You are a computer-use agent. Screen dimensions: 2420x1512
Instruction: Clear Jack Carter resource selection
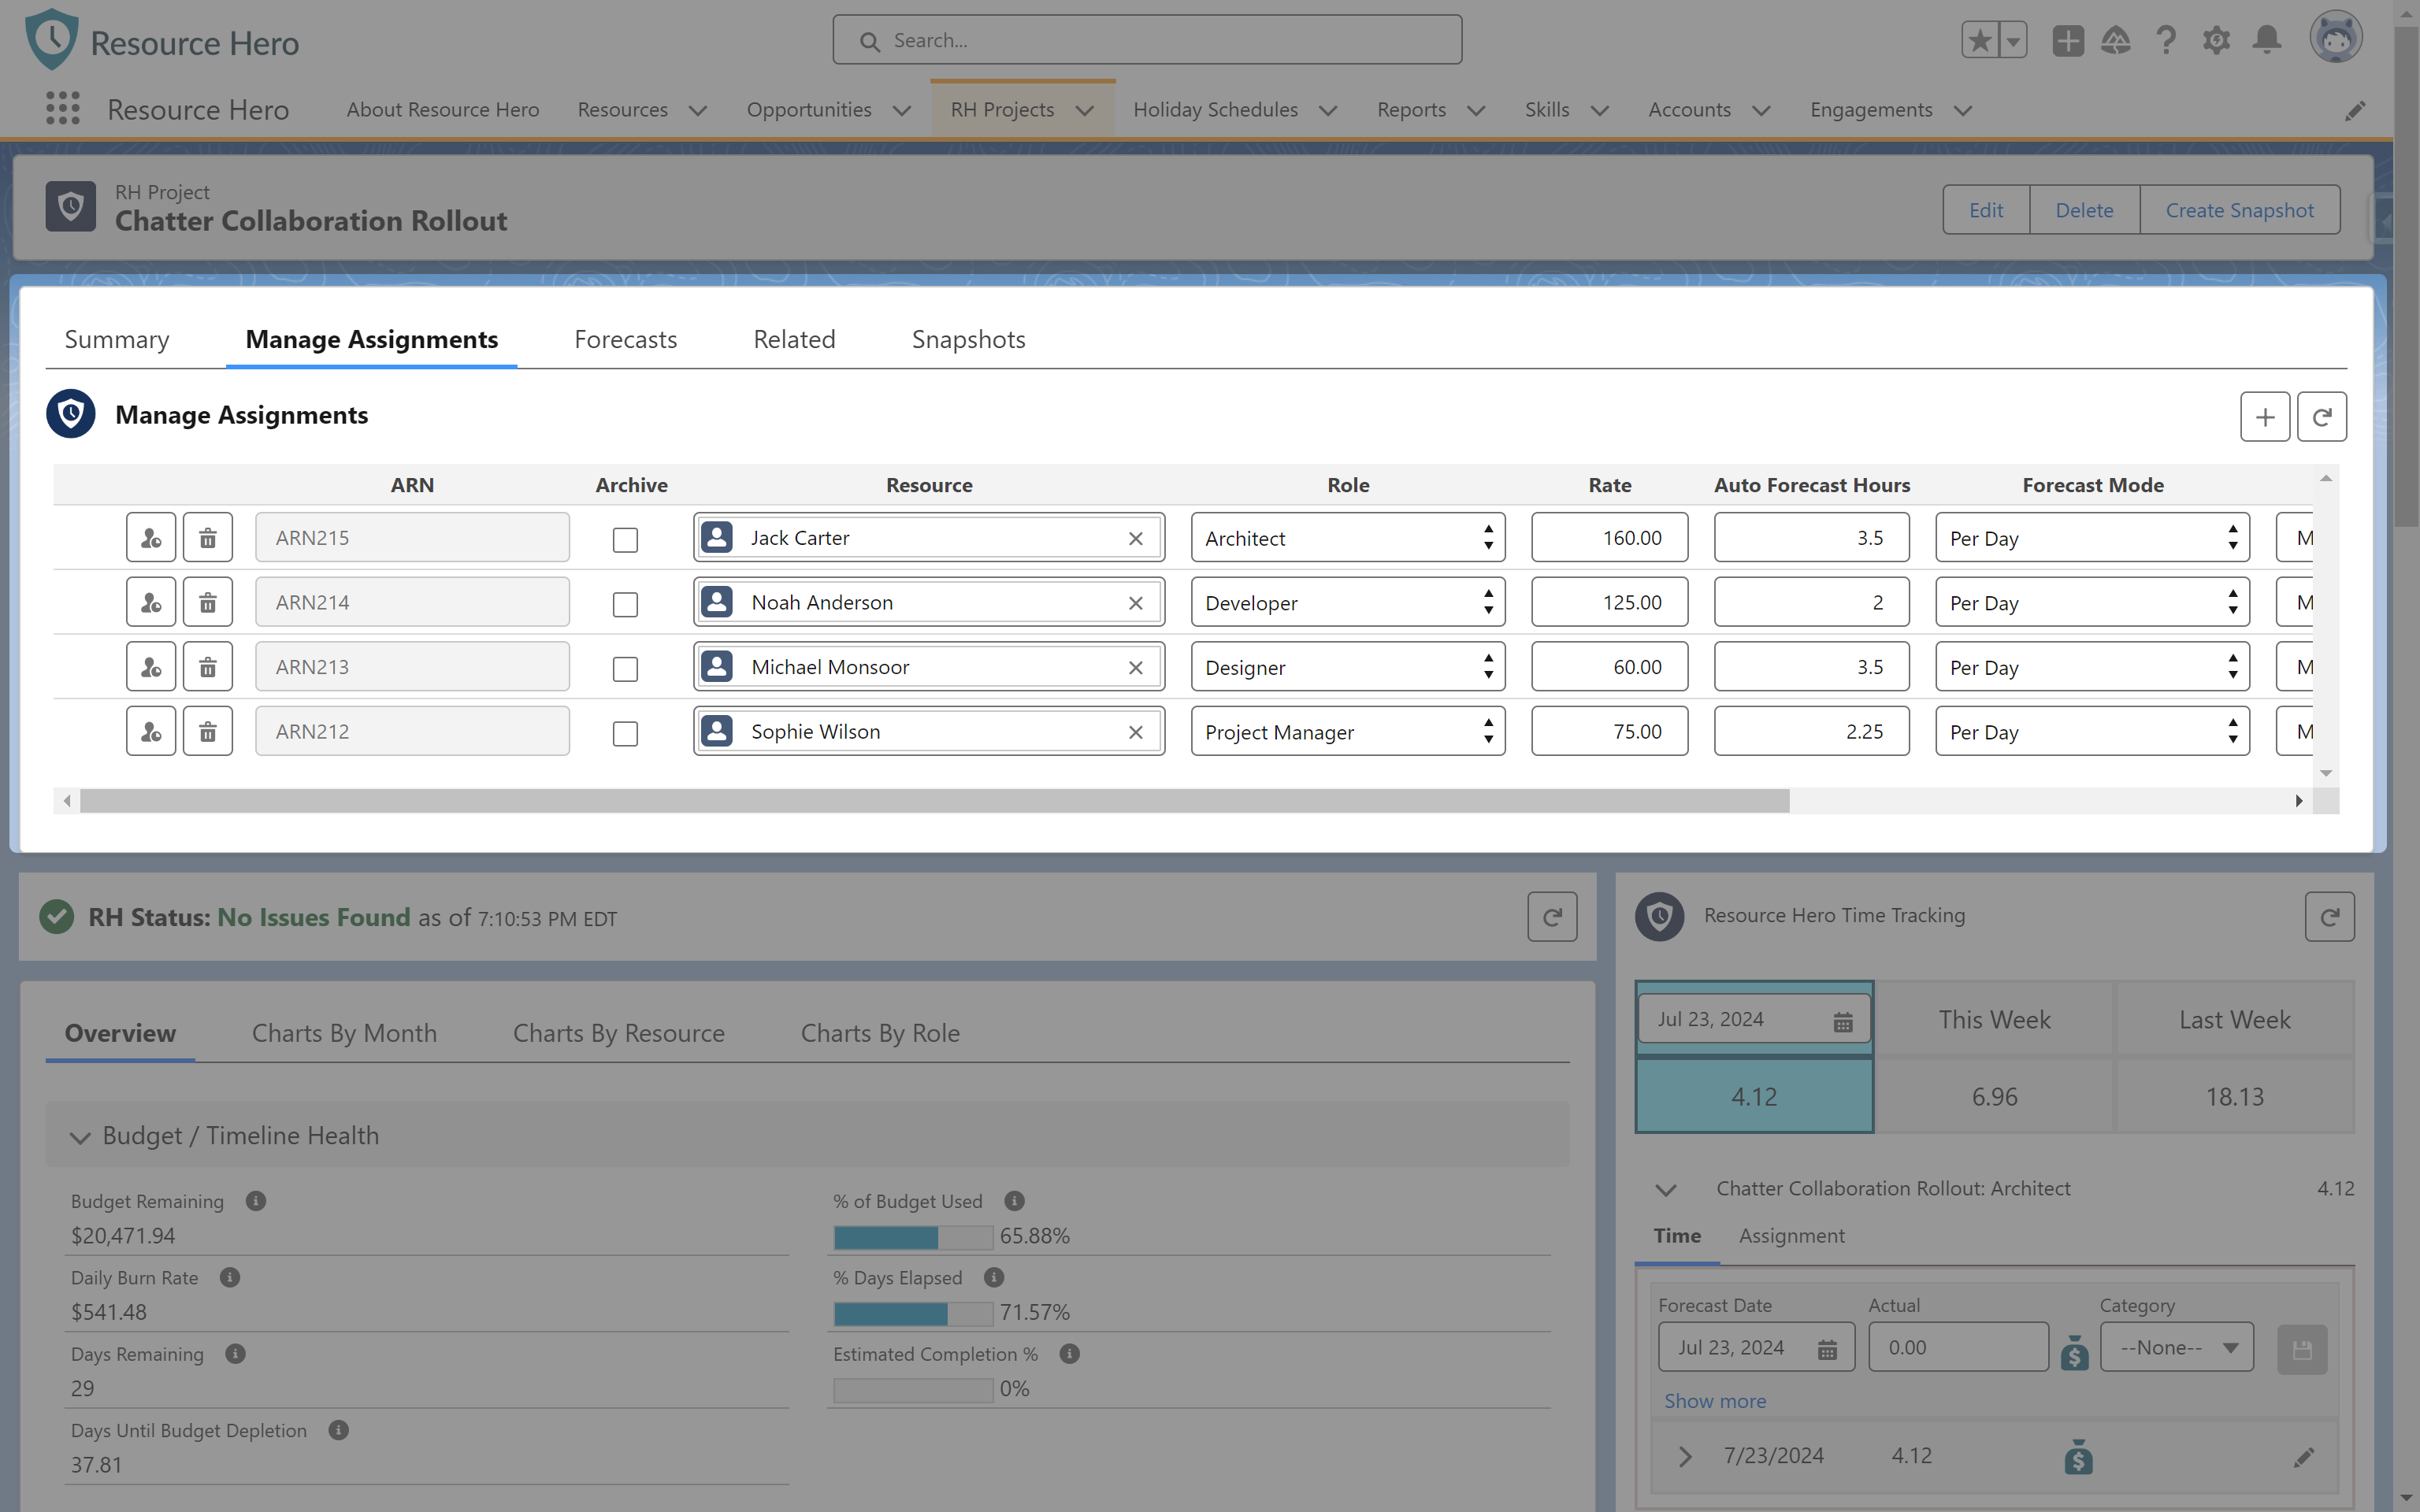pos(1136,538)
